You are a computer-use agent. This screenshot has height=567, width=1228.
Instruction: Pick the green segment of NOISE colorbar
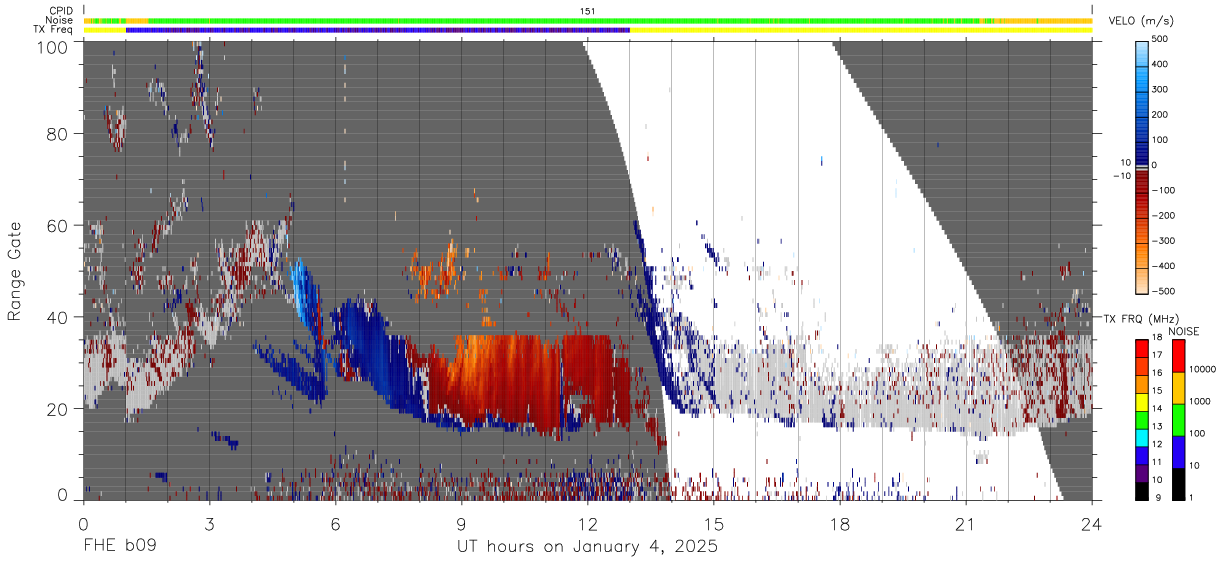click(x=1177, y=418)
